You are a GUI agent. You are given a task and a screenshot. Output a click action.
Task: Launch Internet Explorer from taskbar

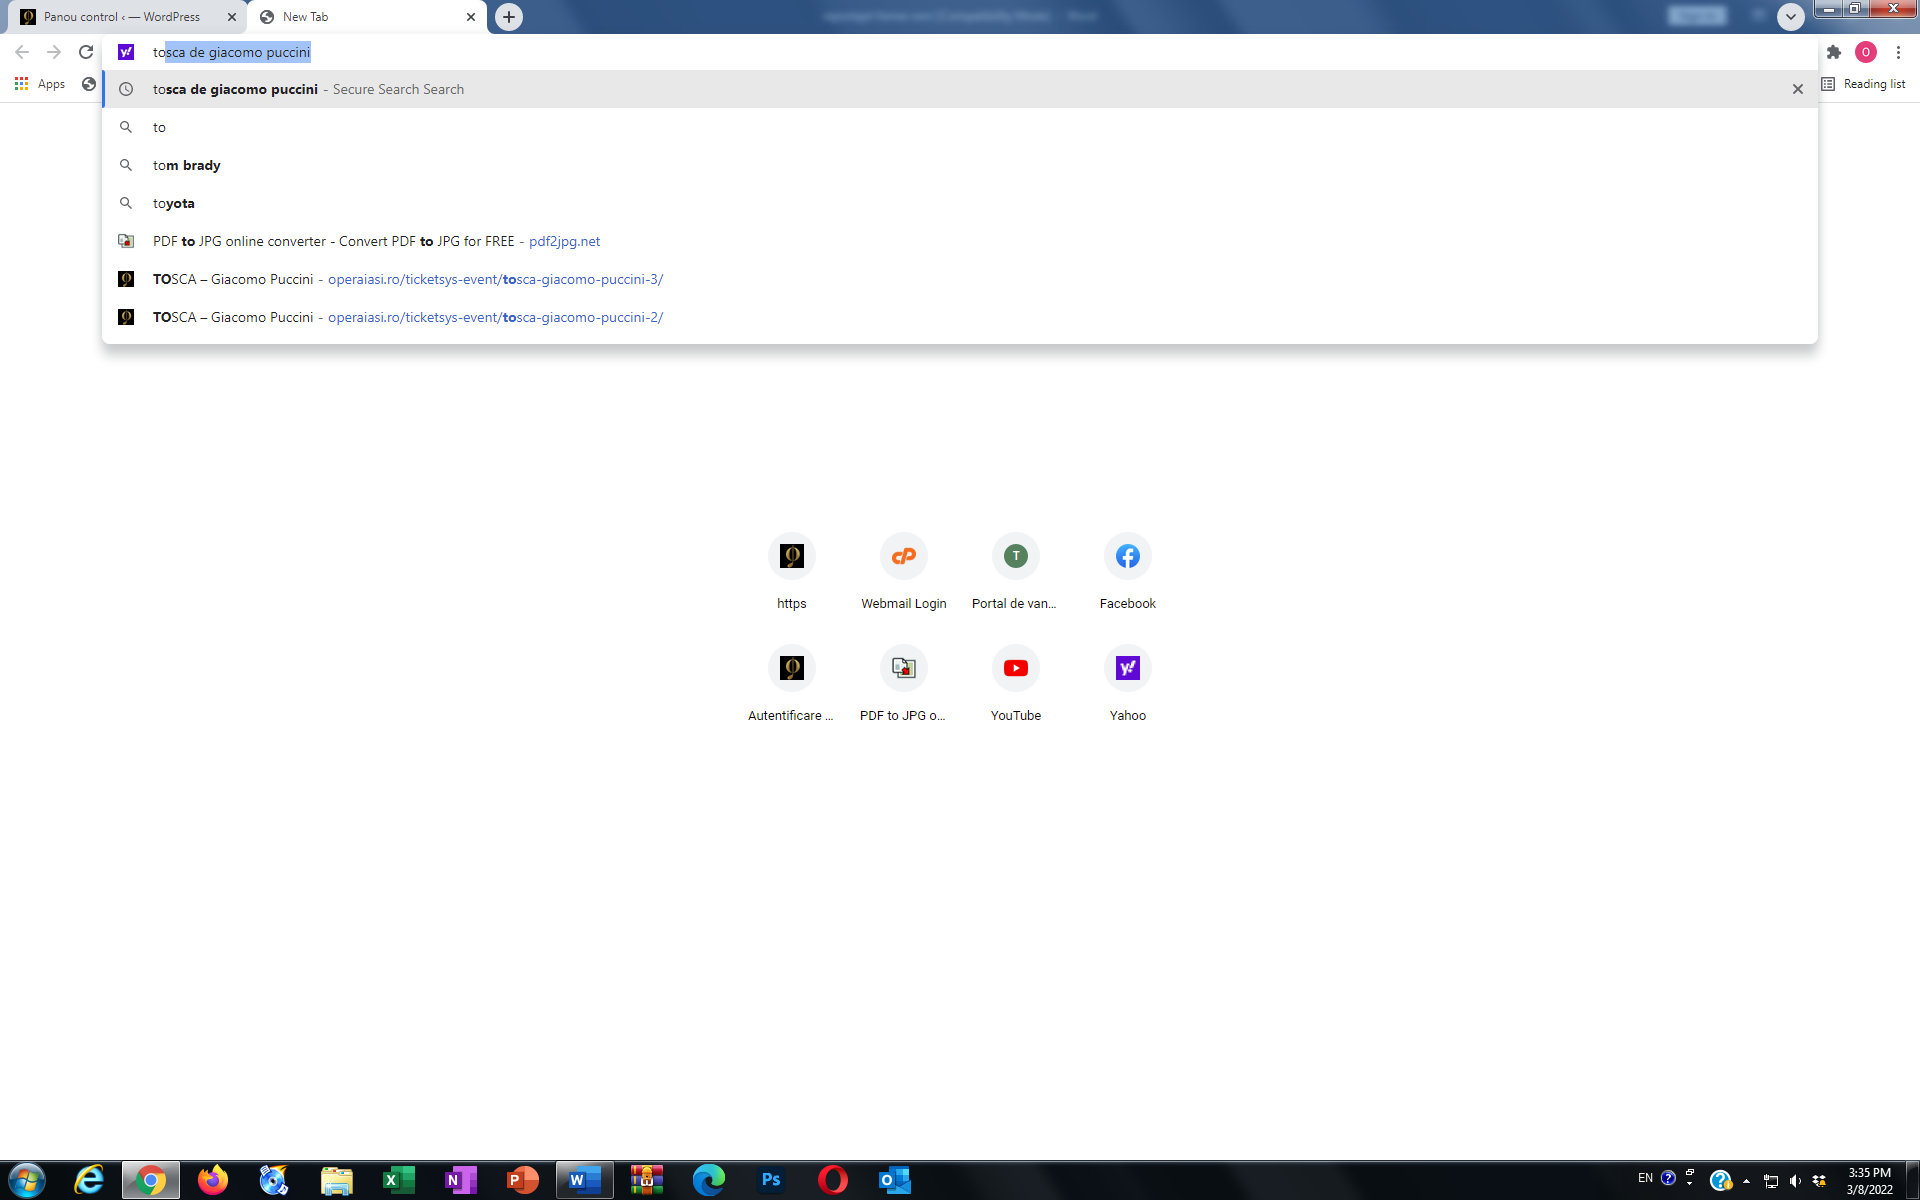pos(89,1180)
